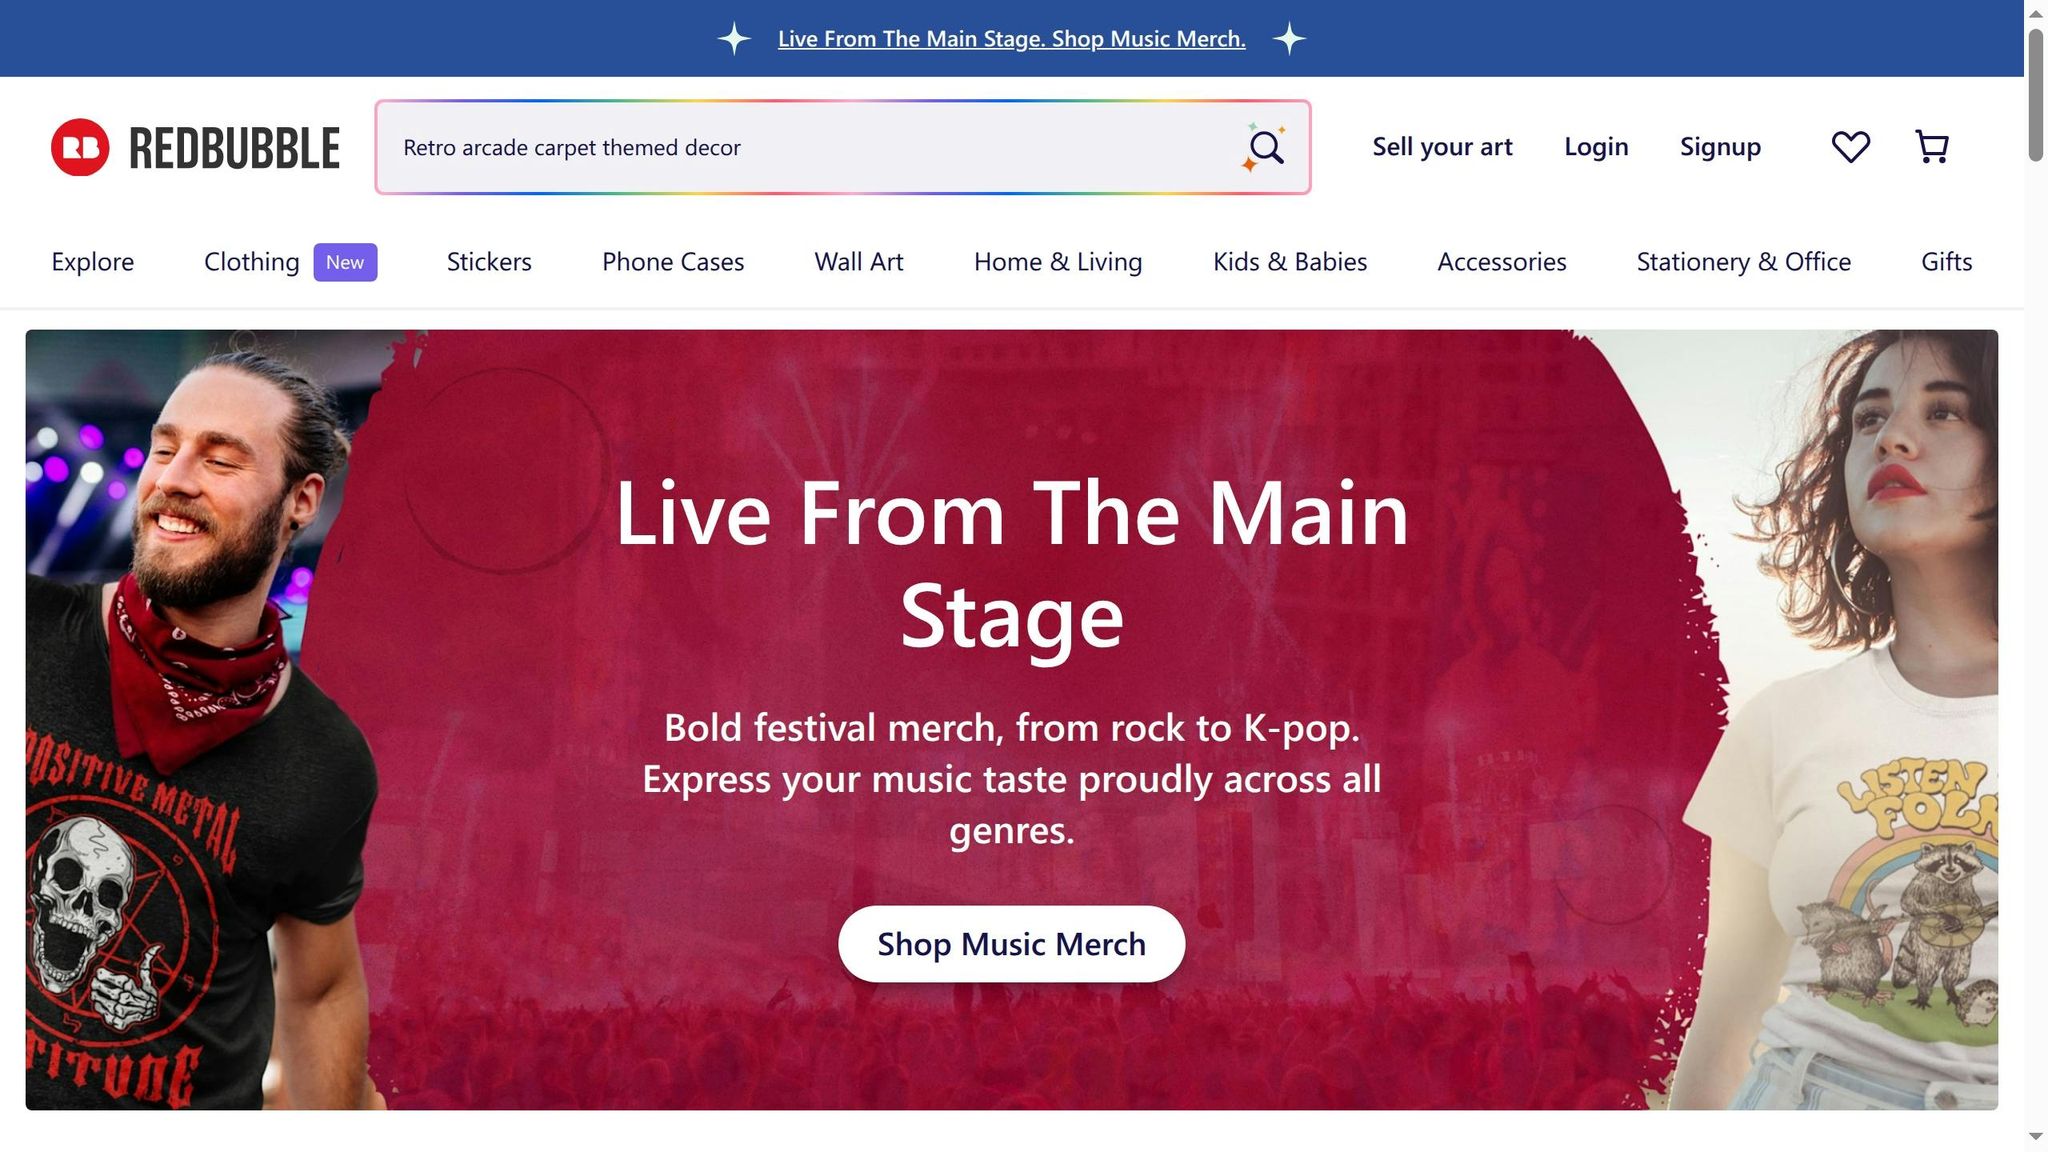Click the Signup link
This screenshot has height=1152, width=2048.
point(1720,147)
